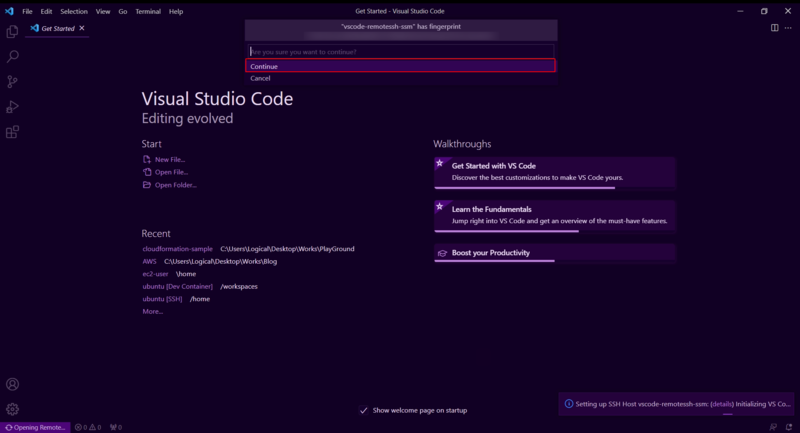Image resolution: width=800 pixels, height=433 pixels.
Task: Click the path C:\Users\Logical\Desktop\Works\PlayGround
Action: [x=287, y=249]
